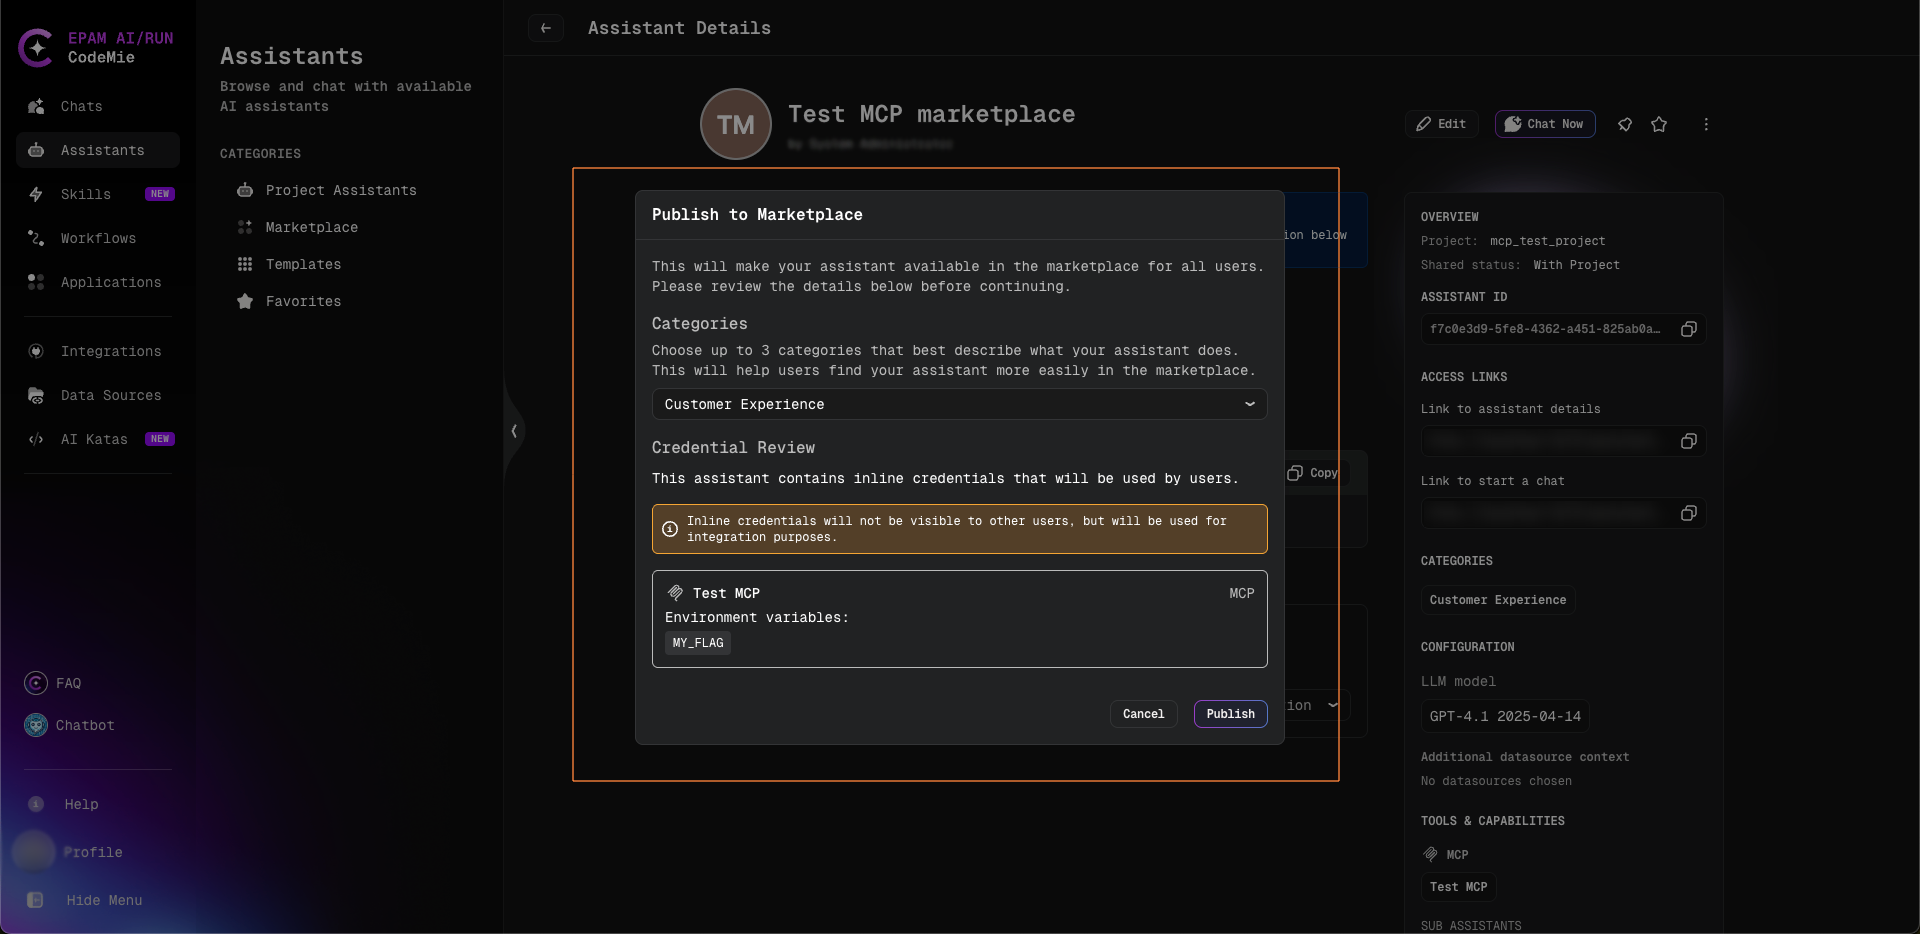Copy the link to assistant details
Screen dimensions: 1920x934
coord(1689,441)
